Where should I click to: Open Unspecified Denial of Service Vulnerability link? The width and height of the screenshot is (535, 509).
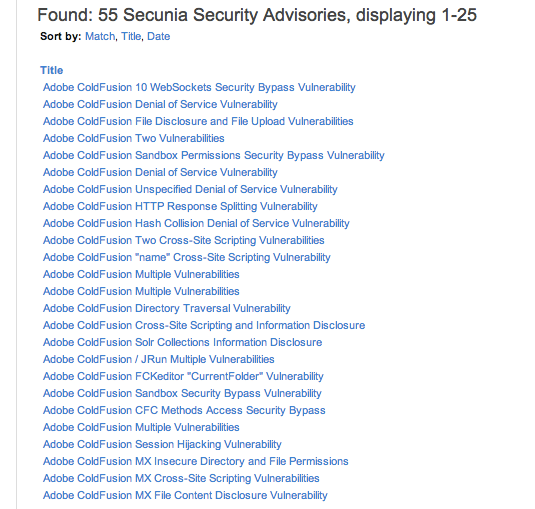190,189
